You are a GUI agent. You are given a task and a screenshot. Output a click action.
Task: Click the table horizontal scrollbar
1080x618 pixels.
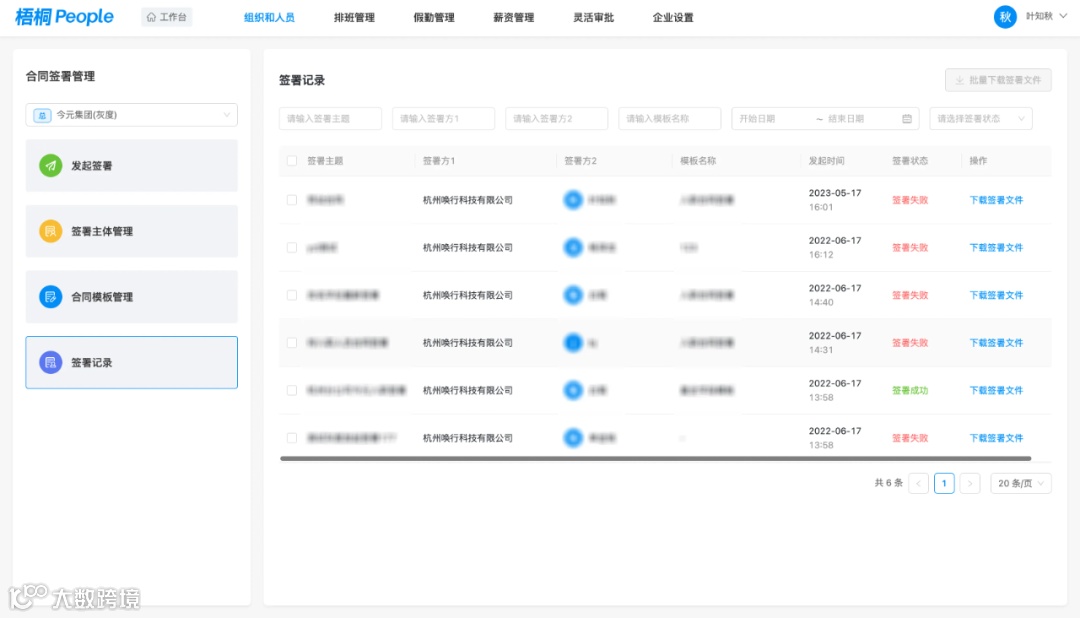tap(655, 458)
